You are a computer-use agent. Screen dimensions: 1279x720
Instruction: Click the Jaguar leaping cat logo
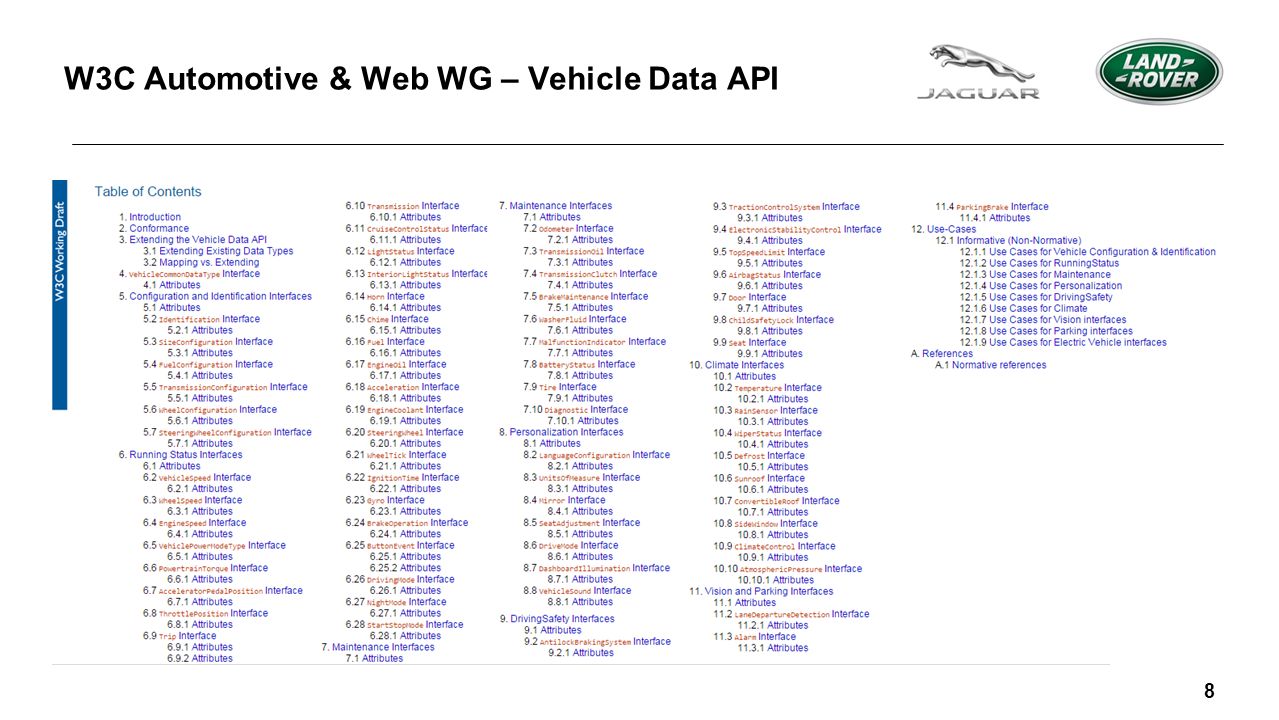coord(978,71)
